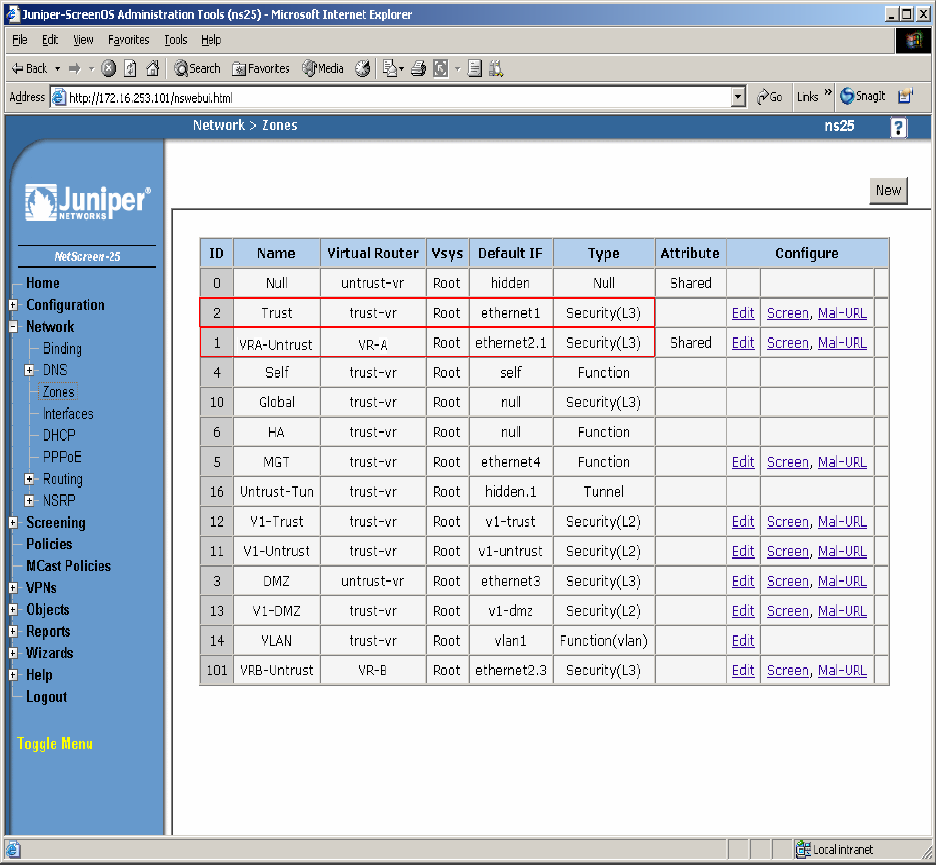Click the ethernet2.3 default interface cell
This screenshot has width=936, height=865.
tap(511, 670)
